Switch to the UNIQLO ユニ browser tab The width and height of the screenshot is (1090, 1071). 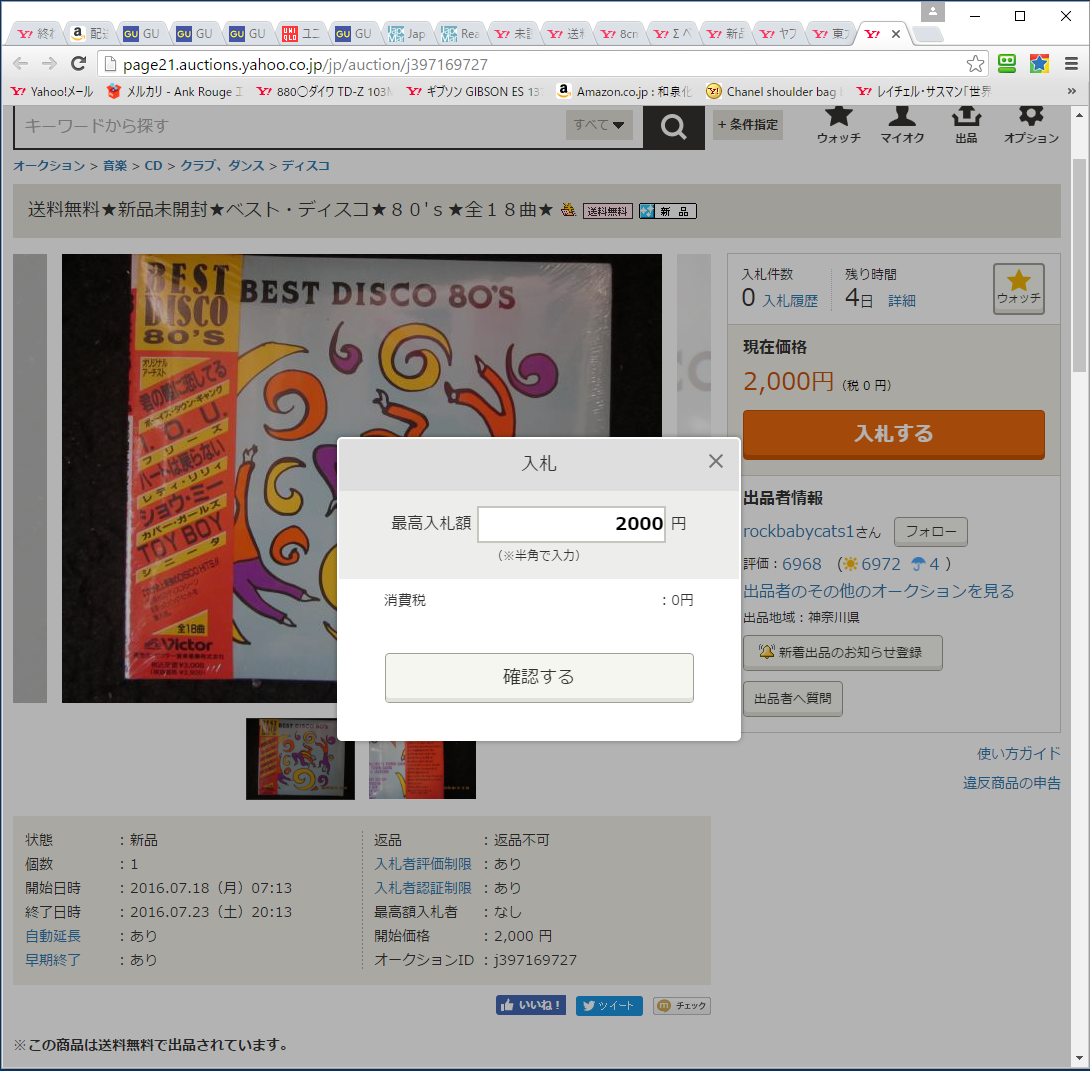point(301,33)
